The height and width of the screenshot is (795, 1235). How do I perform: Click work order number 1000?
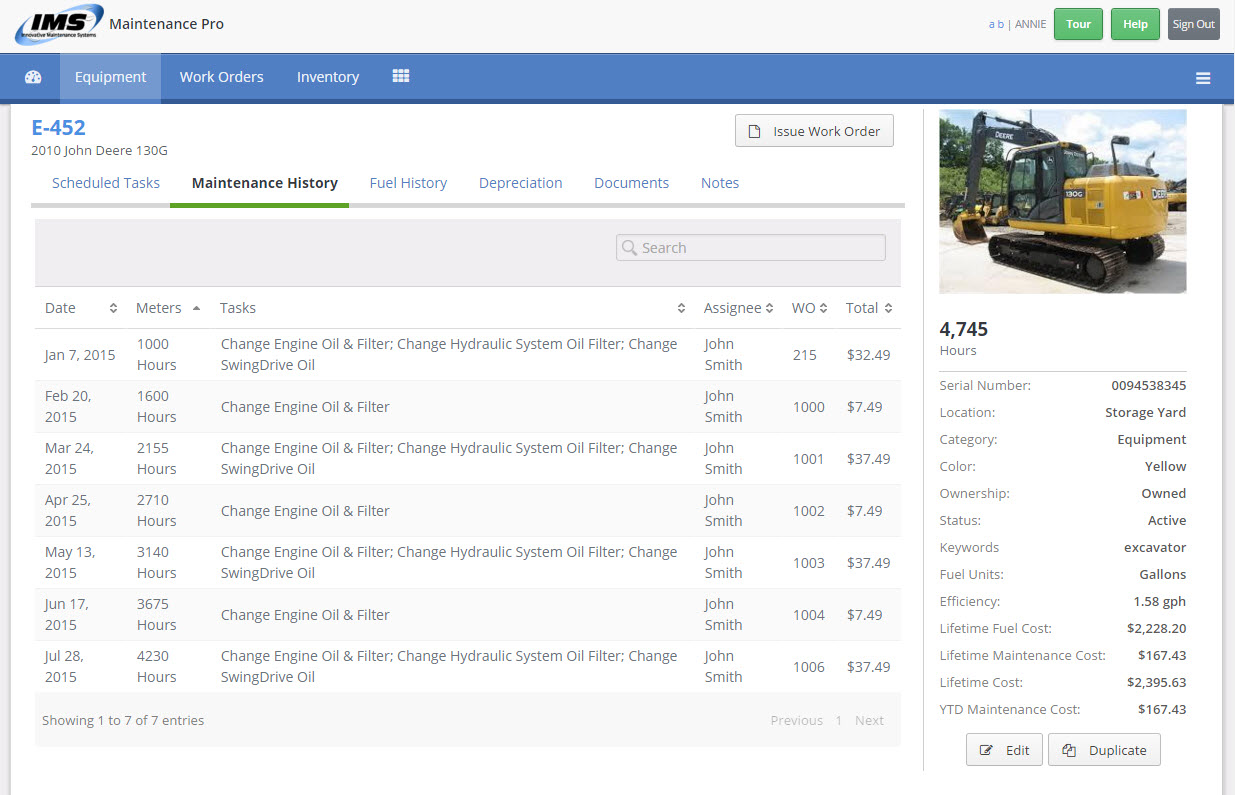(808, 407)
